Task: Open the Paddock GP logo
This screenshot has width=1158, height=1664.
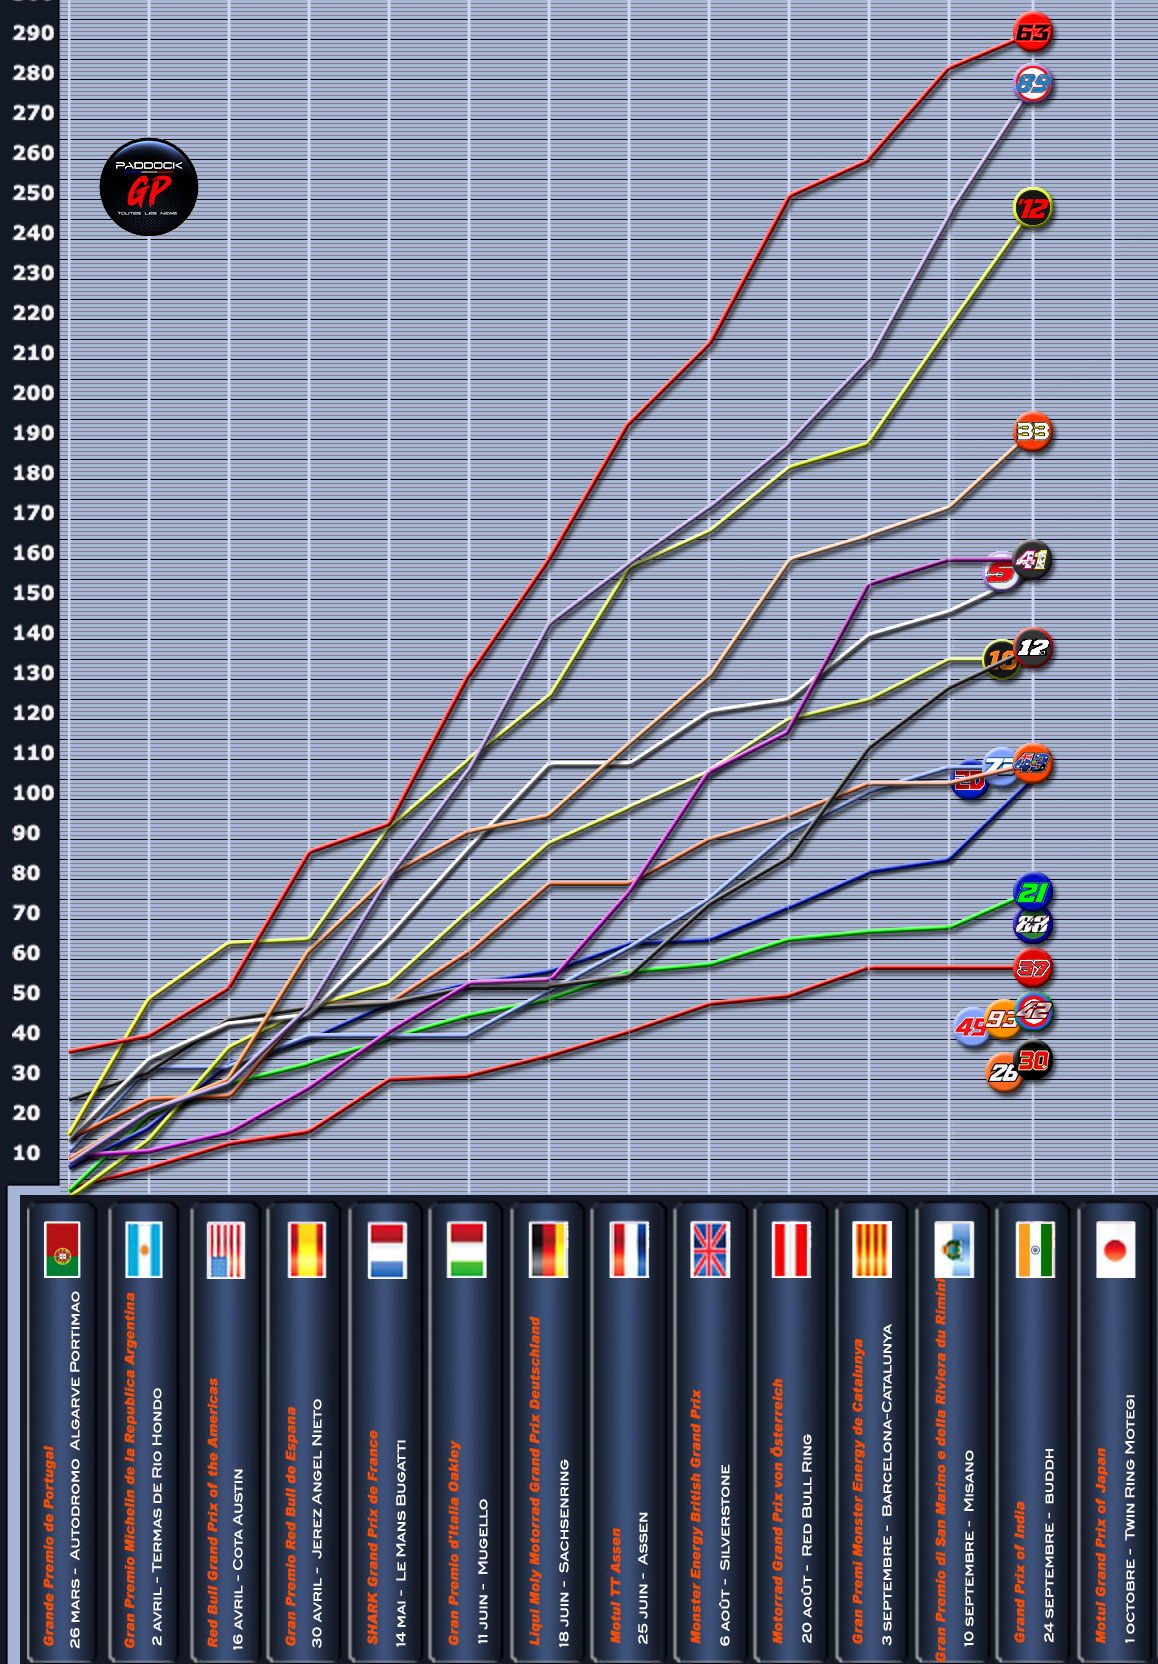Action: tap(149, 187)
